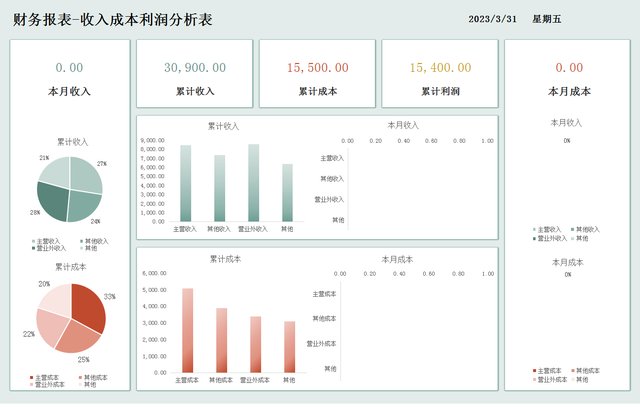
Task: Click 营业外成本 category label in 本月成本 horizontal chart
Action: (322, 344)
